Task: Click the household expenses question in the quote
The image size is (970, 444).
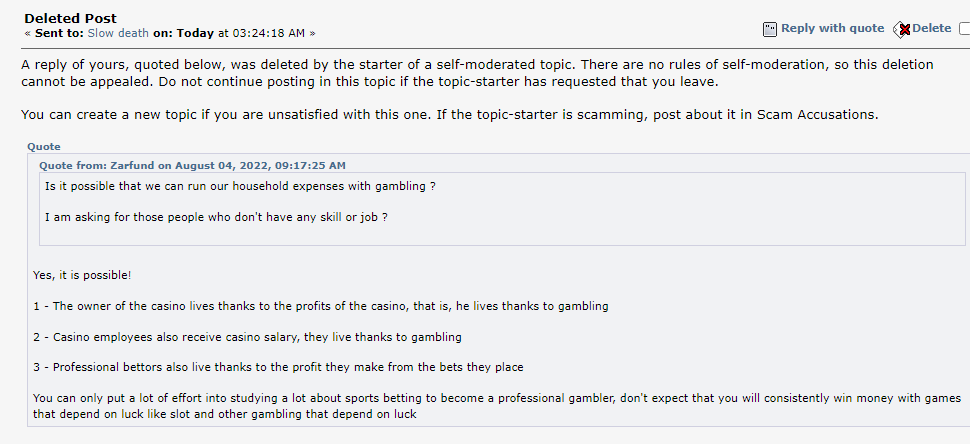Action: coord(241,186)
